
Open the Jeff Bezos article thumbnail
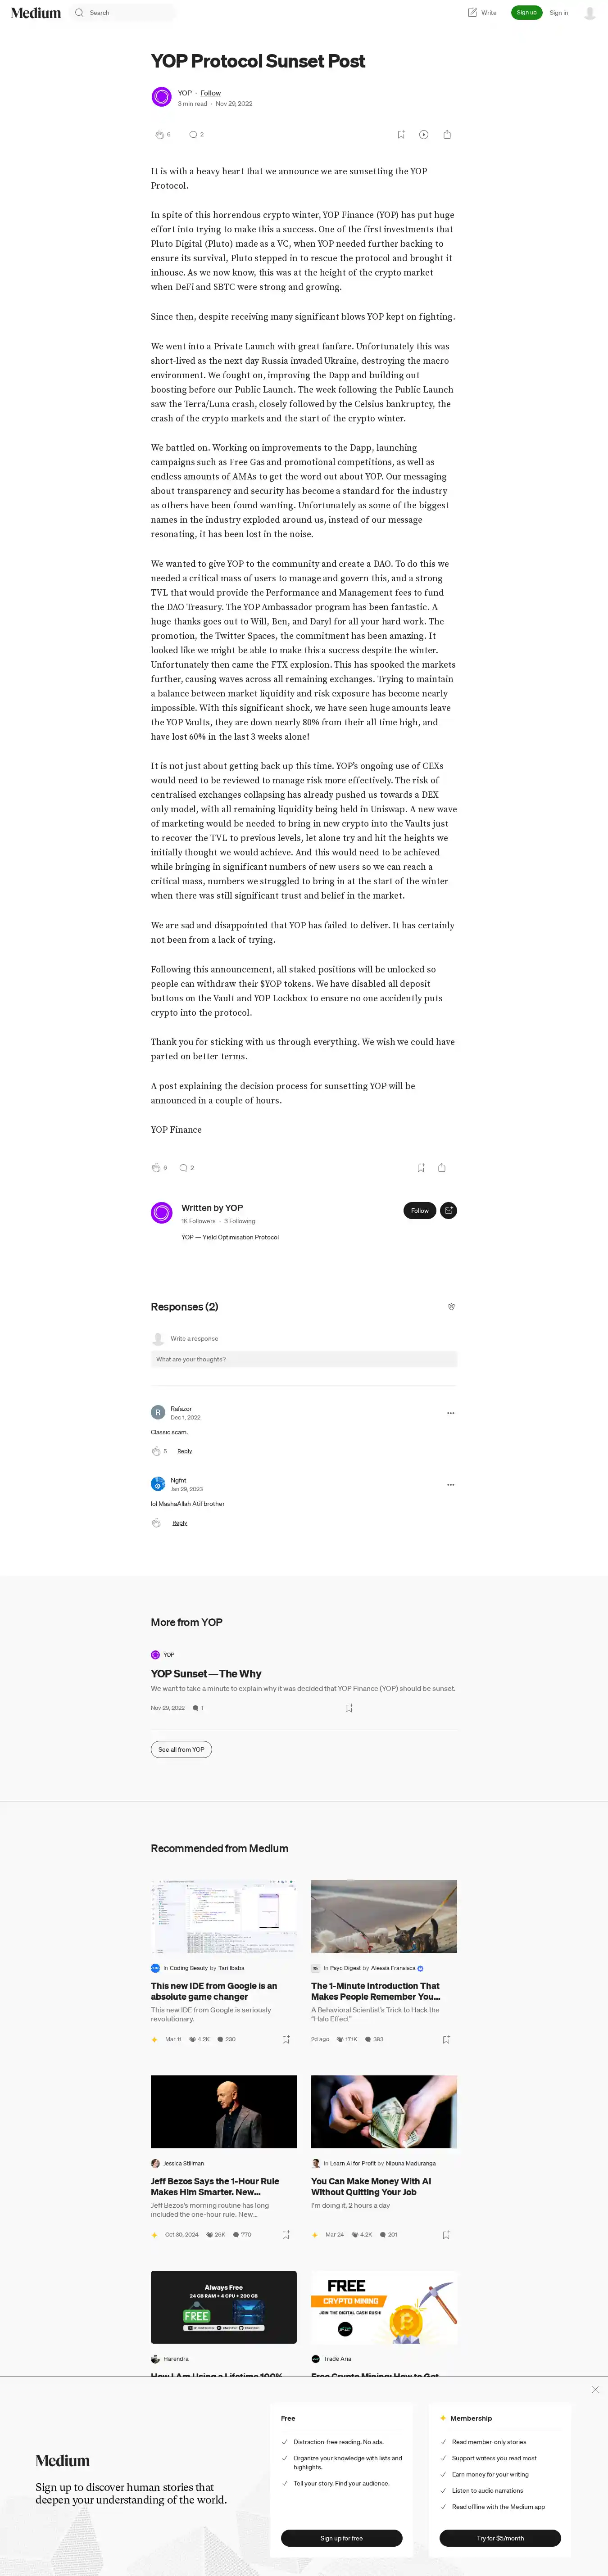click(x=224, y=2111)
